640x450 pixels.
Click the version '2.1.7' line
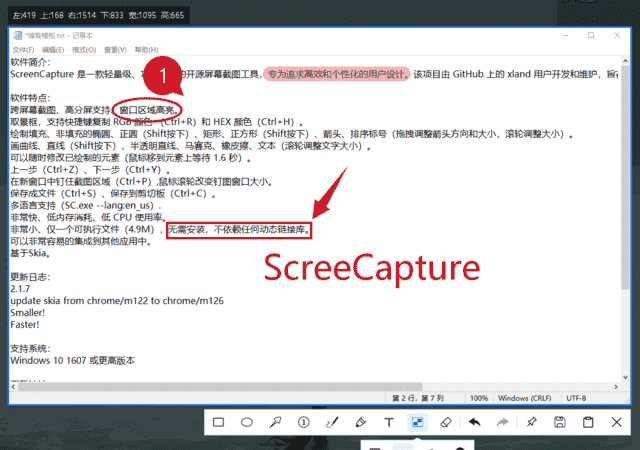click(x=20, y=289)
